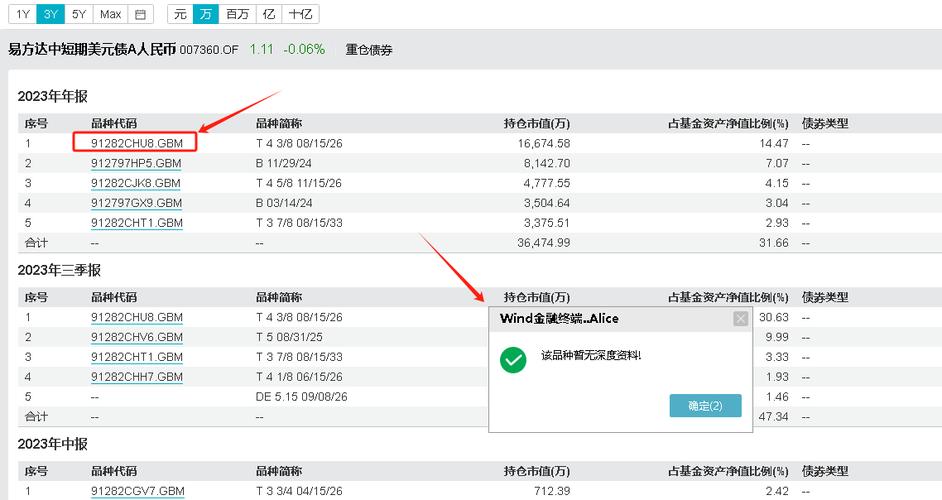Open the calendar date picker icon
The height and width of the screenshot is (500, 942).
(141, 14)
